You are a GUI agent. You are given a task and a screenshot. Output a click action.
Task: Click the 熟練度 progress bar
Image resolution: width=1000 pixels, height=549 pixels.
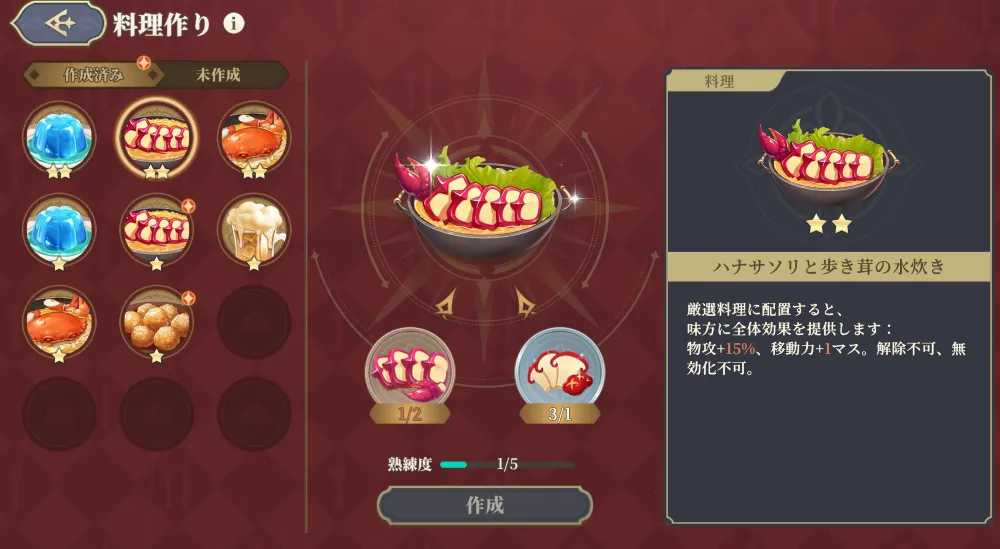tap(507, 464)
